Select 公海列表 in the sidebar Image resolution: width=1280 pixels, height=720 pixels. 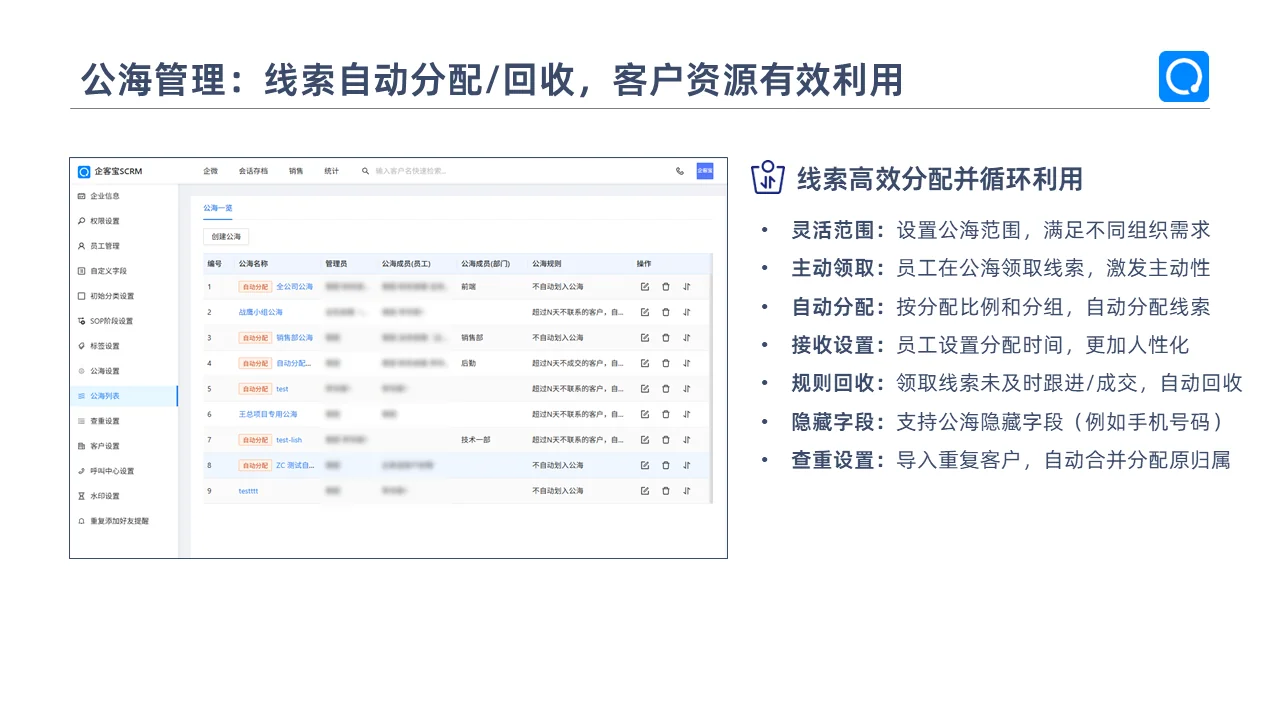tap(124, 396)
